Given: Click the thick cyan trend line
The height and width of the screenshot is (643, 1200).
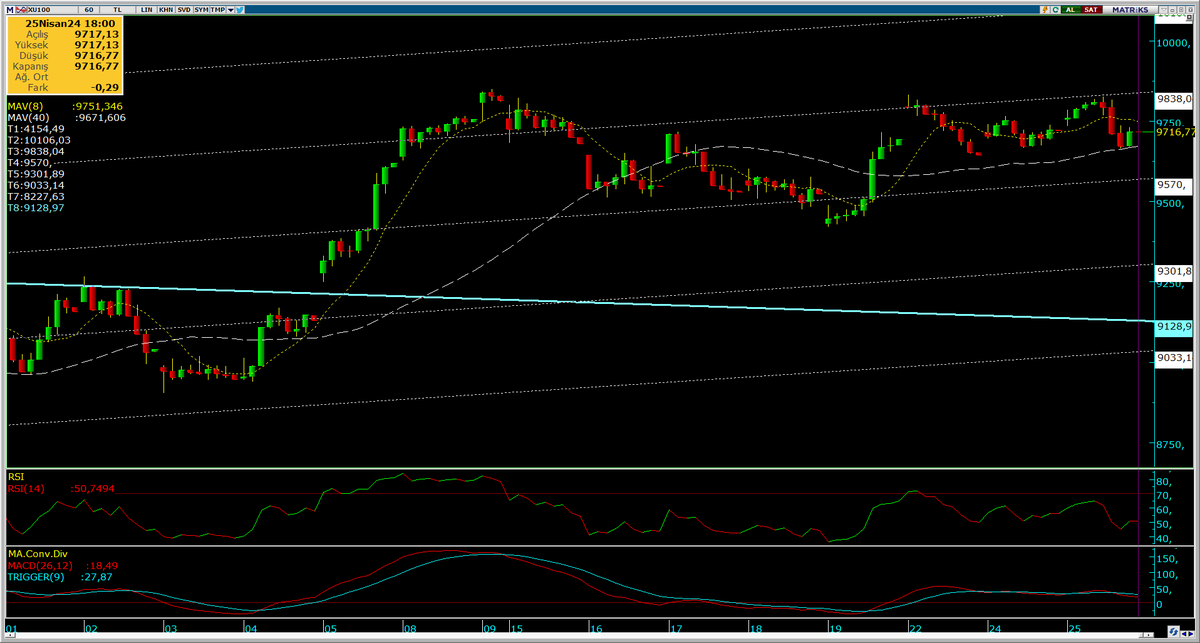Looking at the screenshot, I should pyautogui.click(x=580, y=302).
